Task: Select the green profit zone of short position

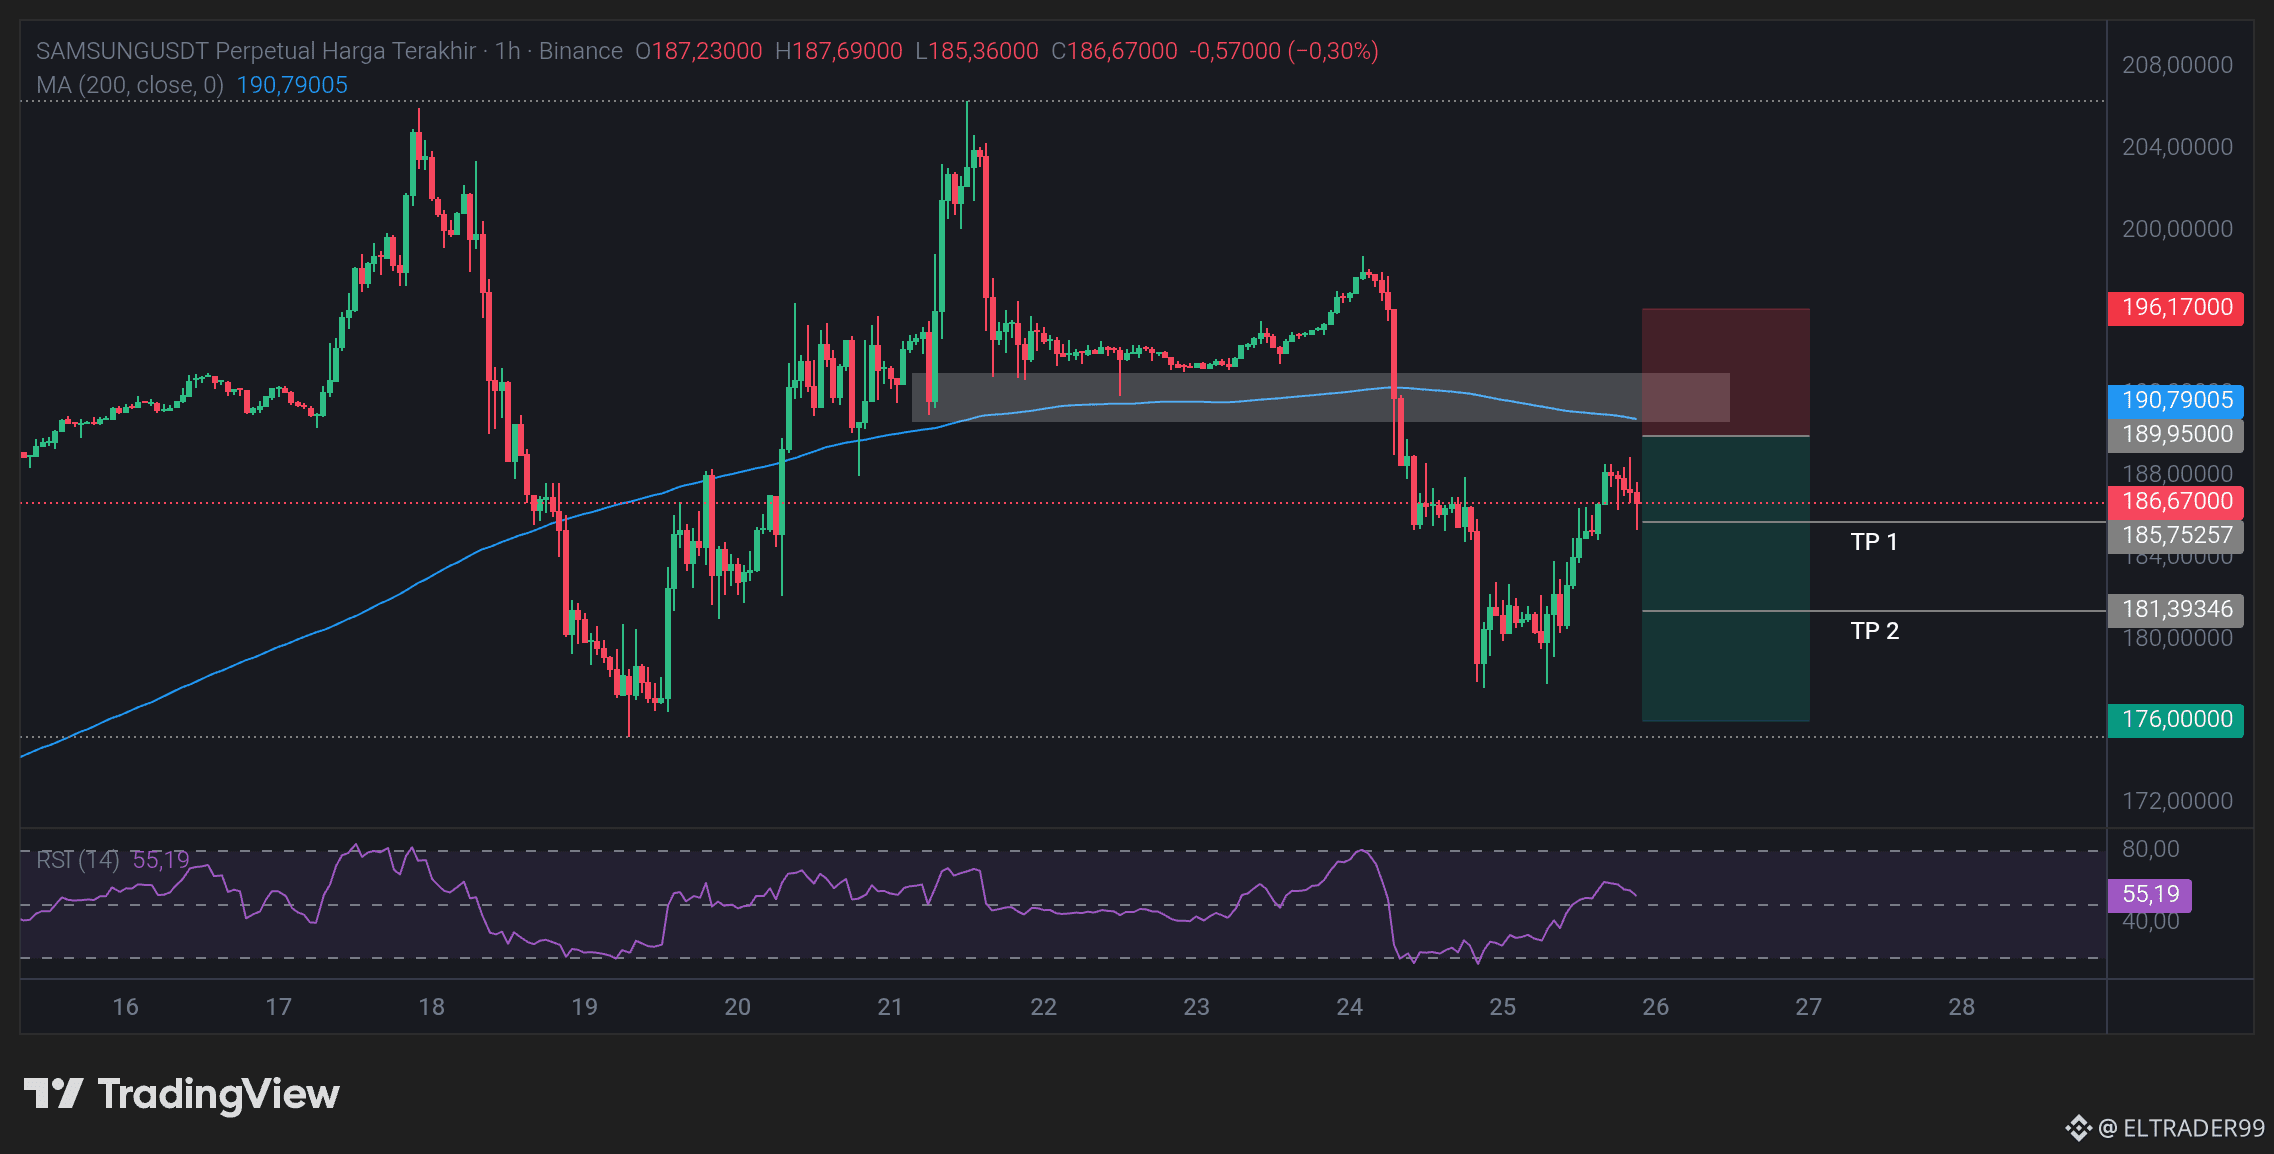Action: (x=1725, y=579)
